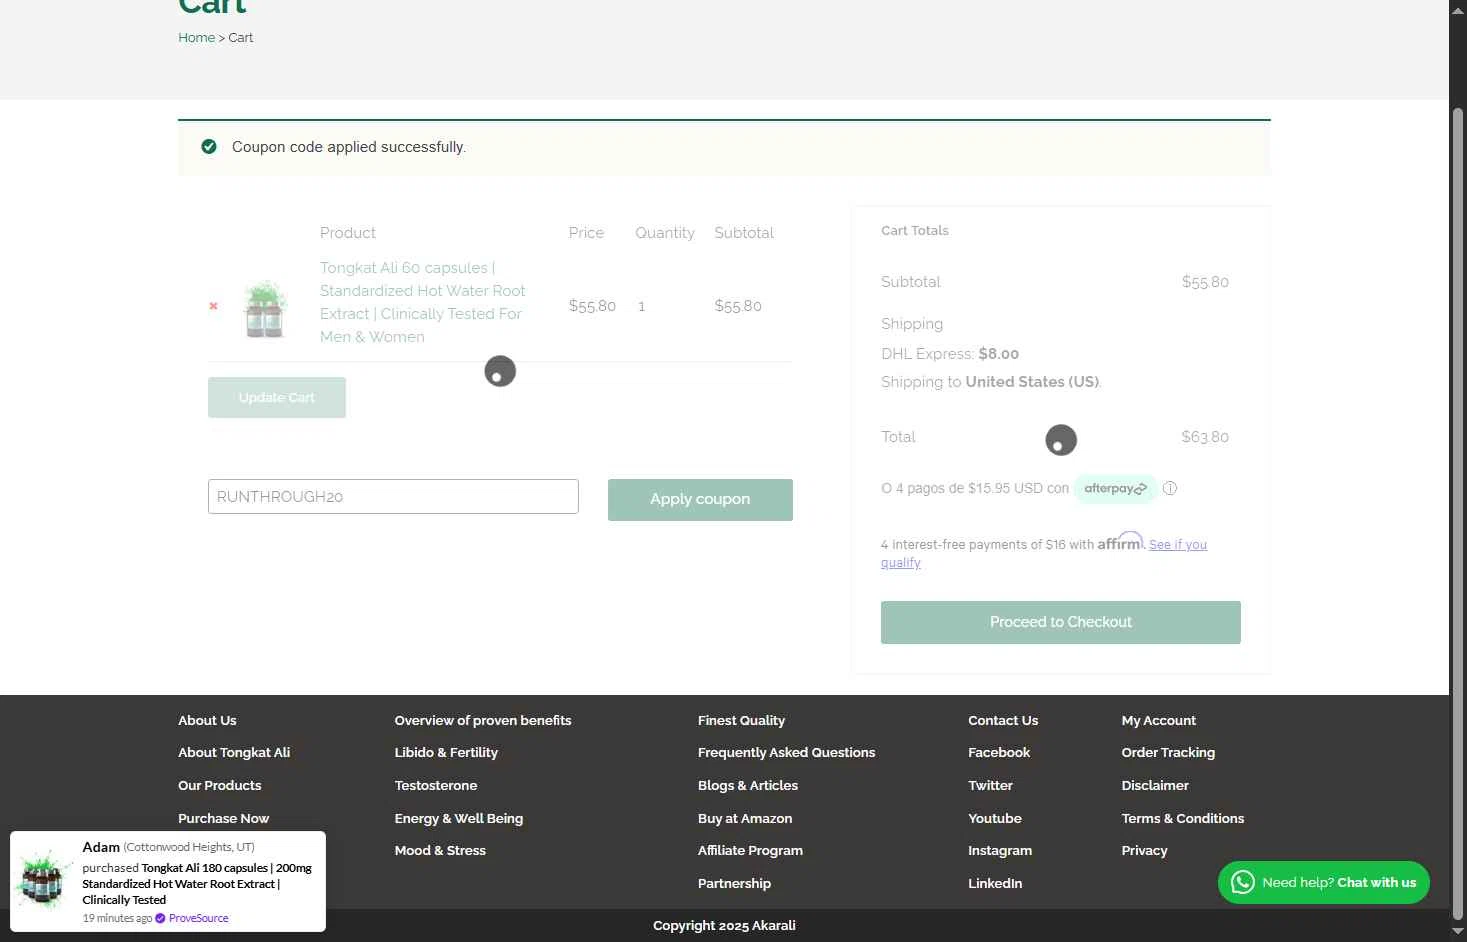Open the Tongkat Ali 60 capsules product link

[x=422, y=302]
